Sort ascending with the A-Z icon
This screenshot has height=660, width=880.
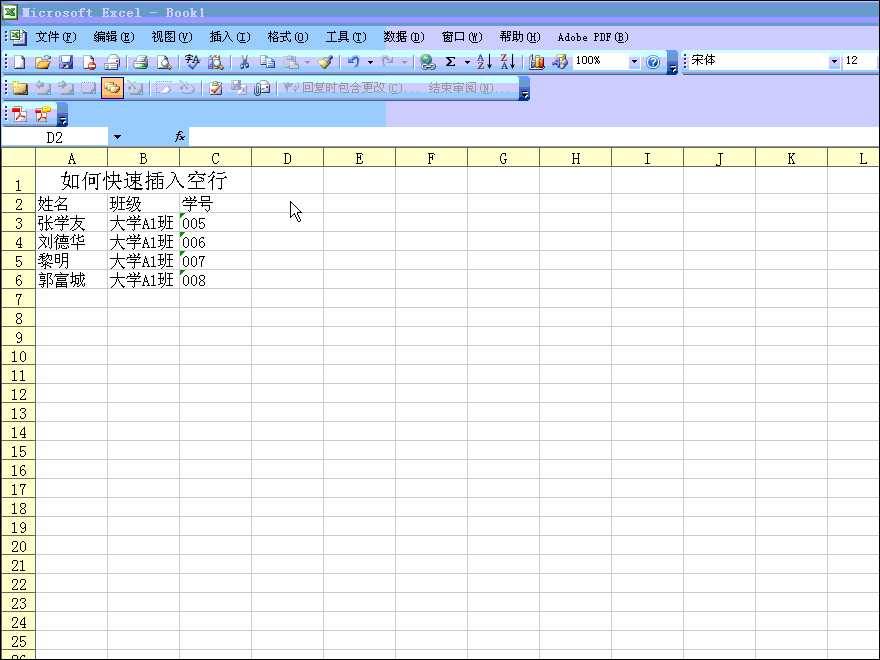484,62
